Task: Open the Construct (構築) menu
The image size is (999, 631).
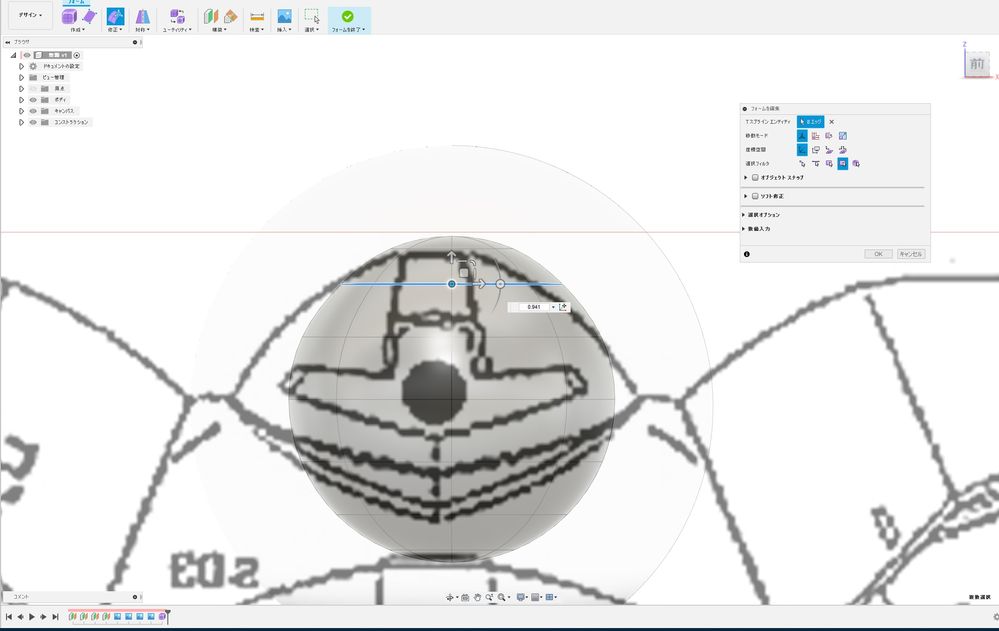Action: [220, 29]
